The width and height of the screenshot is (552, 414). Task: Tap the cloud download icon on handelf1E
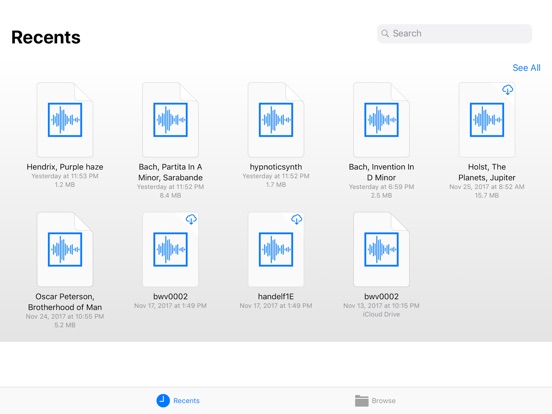click(296, 219)
